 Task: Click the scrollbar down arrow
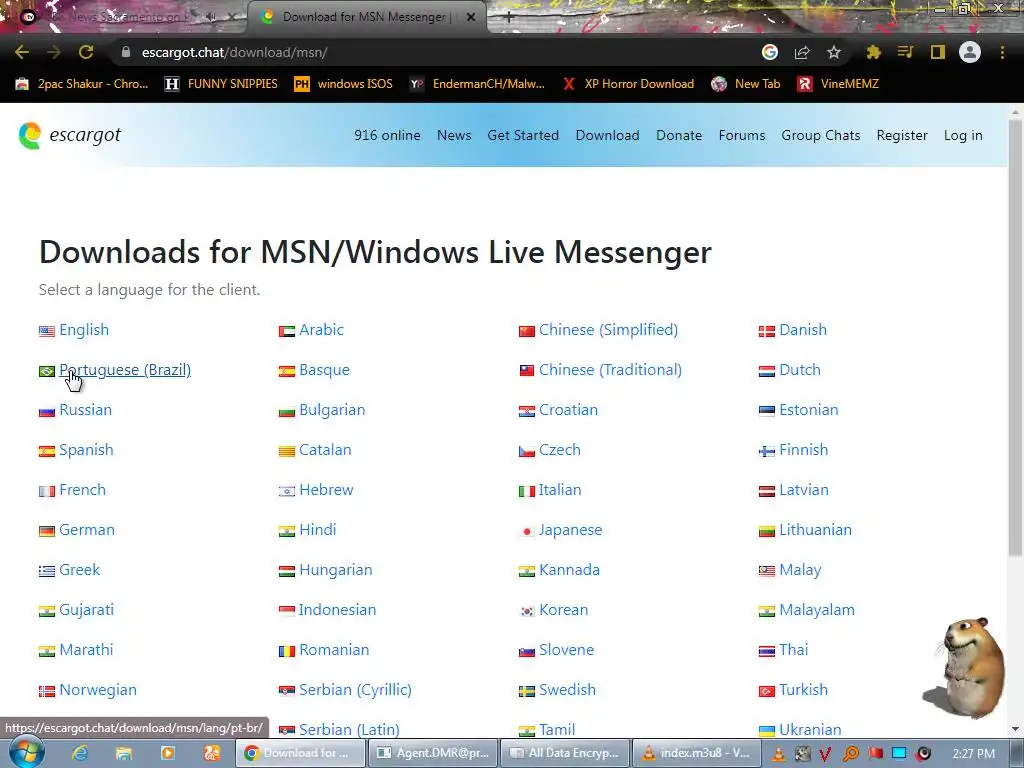tap(1015, 729)
